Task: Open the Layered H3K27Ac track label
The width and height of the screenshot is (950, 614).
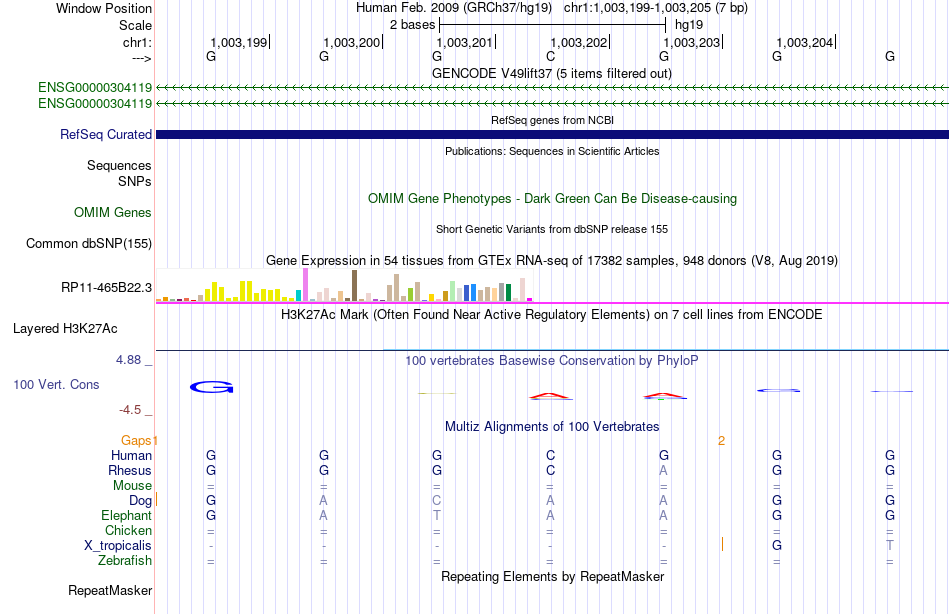Action: pyautogui.click(x=65, y=329)
